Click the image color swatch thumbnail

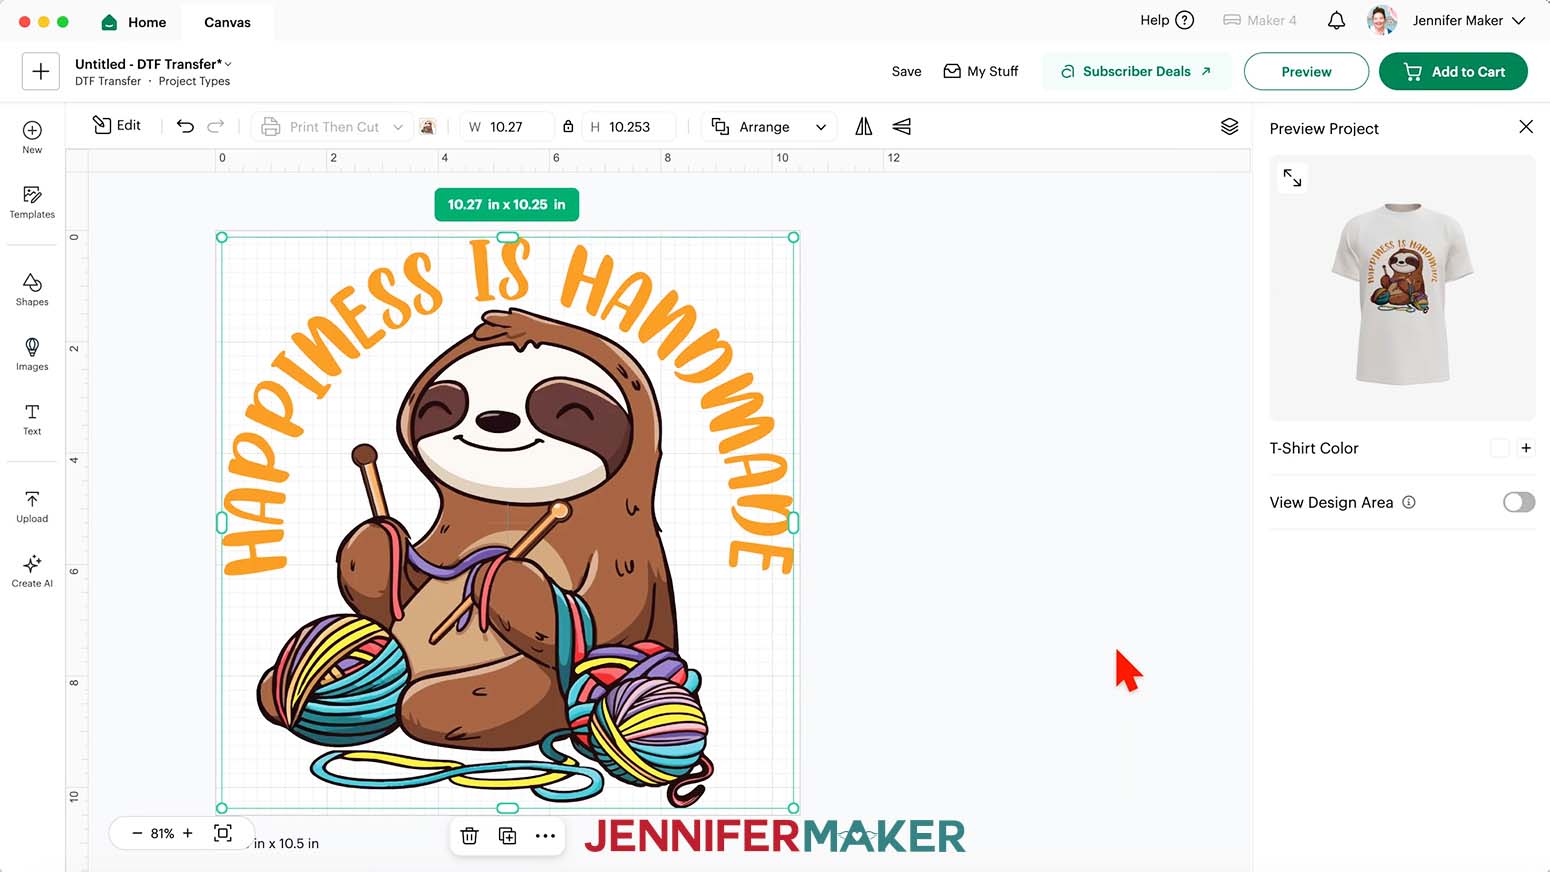[428, 127]
